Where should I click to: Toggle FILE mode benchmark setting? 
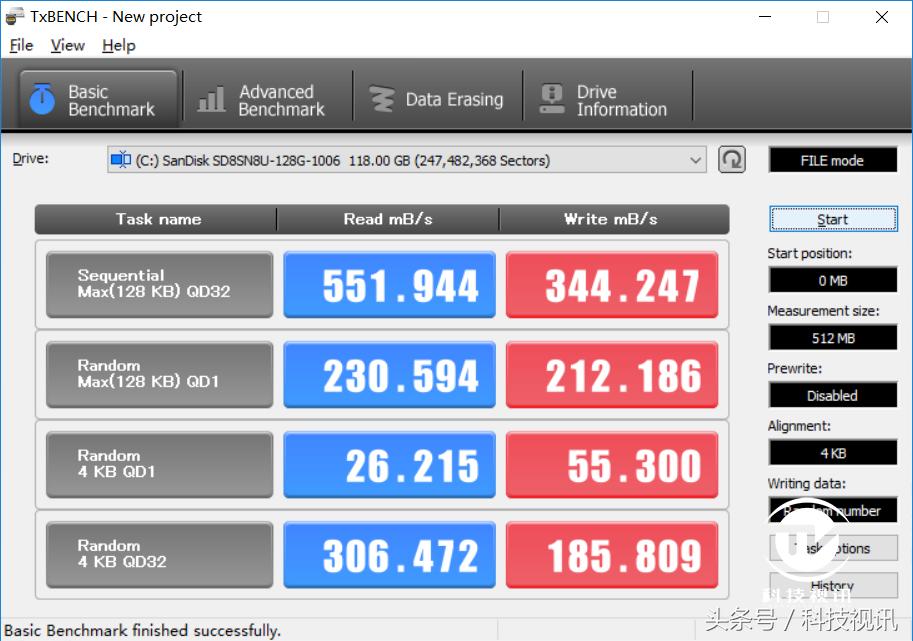(x=833, y=159)
